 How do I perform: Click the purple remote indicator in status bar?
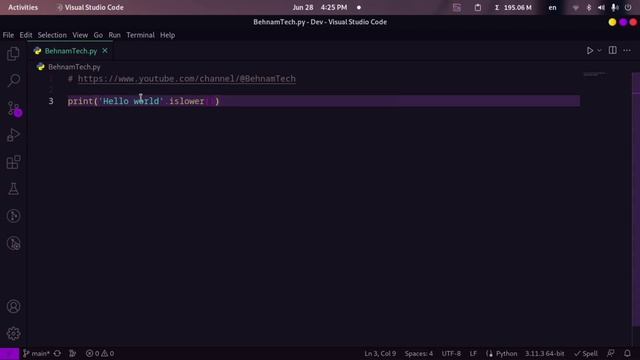(9, 353)
